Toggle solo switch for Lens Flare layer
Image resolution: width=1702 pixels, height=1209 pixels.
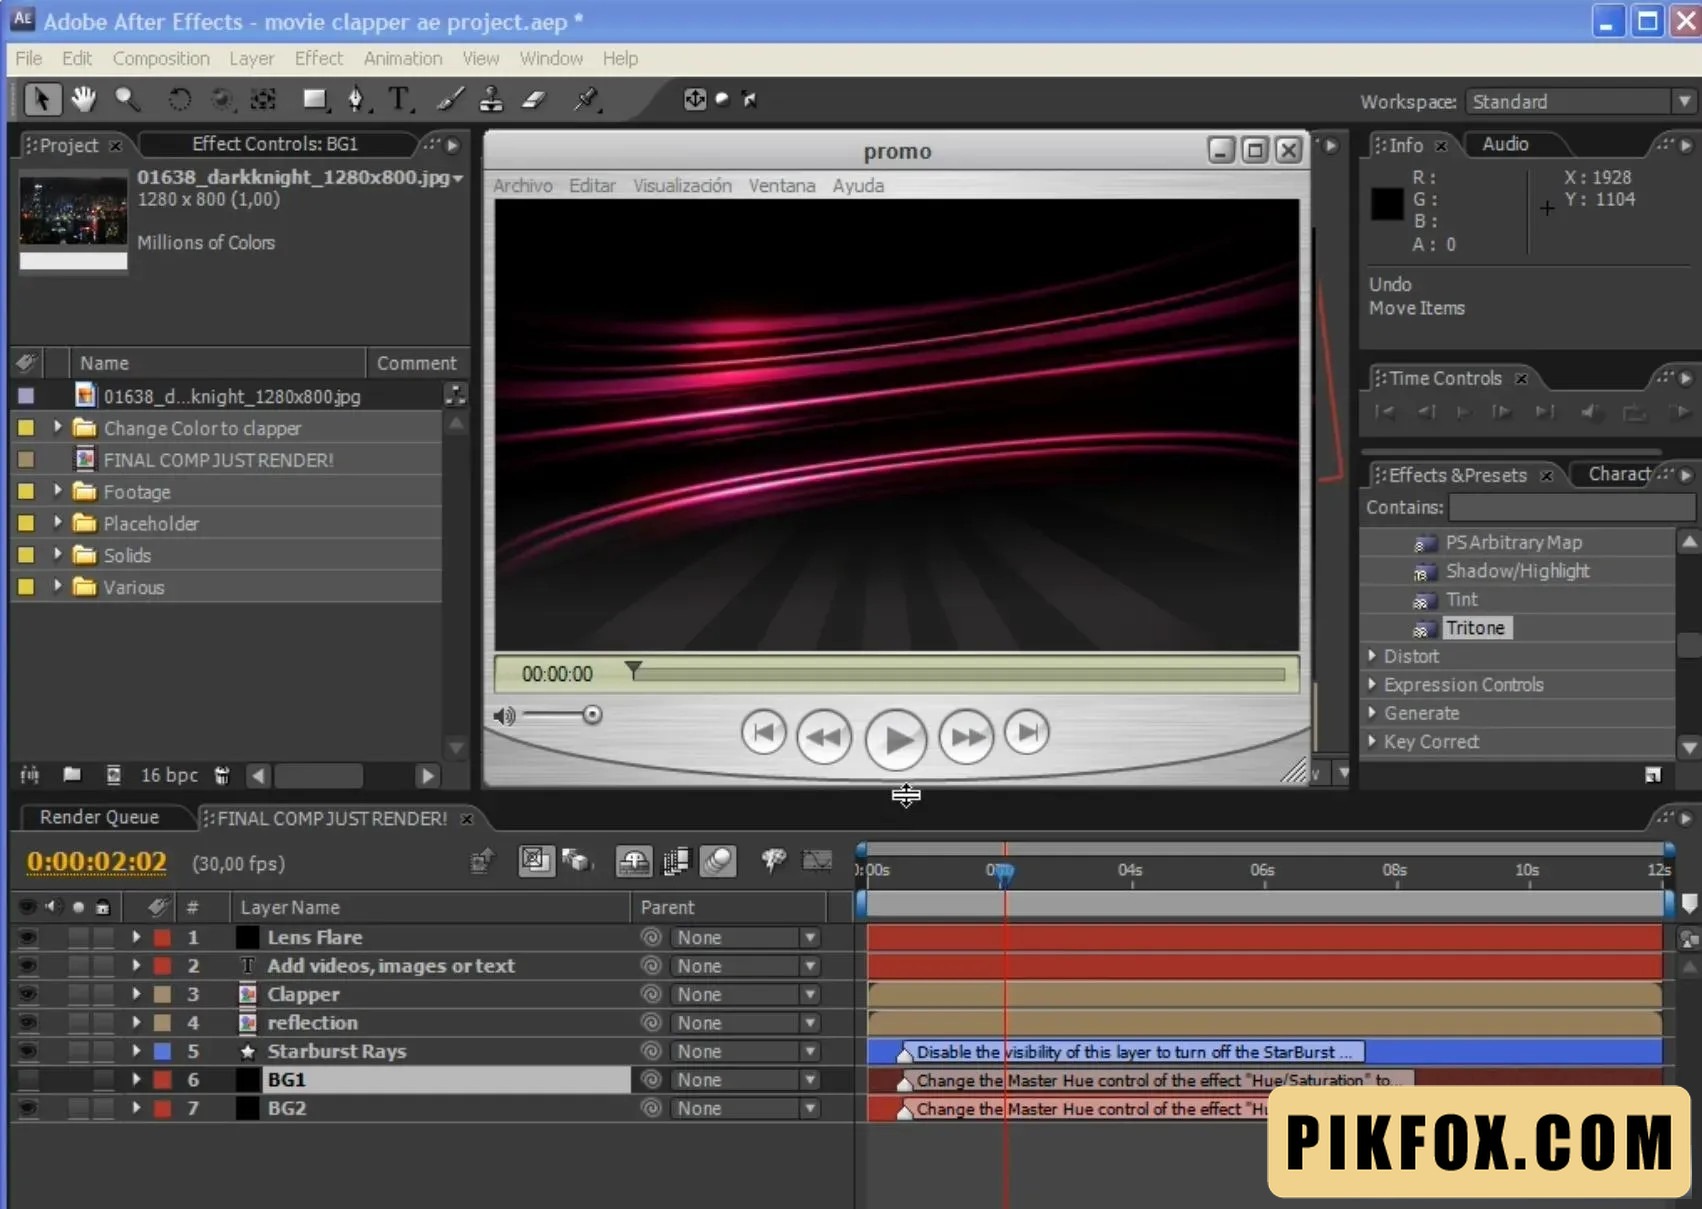(78, 938)
